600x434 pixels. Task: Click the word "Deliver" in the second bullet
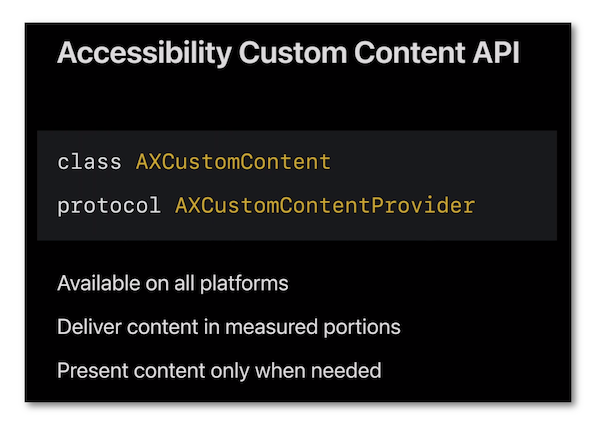[x=89, y=327]
